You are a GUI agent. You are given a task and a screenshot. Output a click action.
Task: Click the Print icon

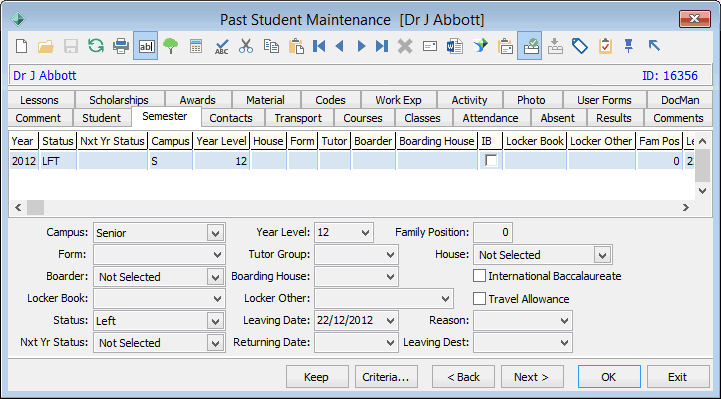121,46
